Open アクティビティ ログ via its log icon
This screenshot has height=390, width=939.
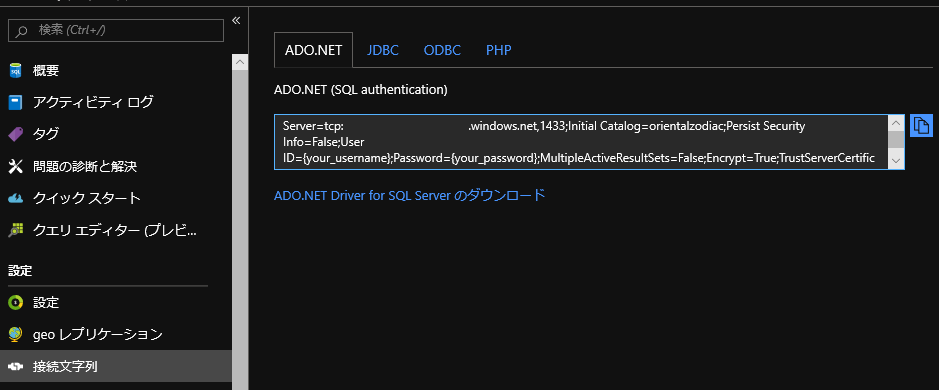pyautogui.click(x=16, y=102)
